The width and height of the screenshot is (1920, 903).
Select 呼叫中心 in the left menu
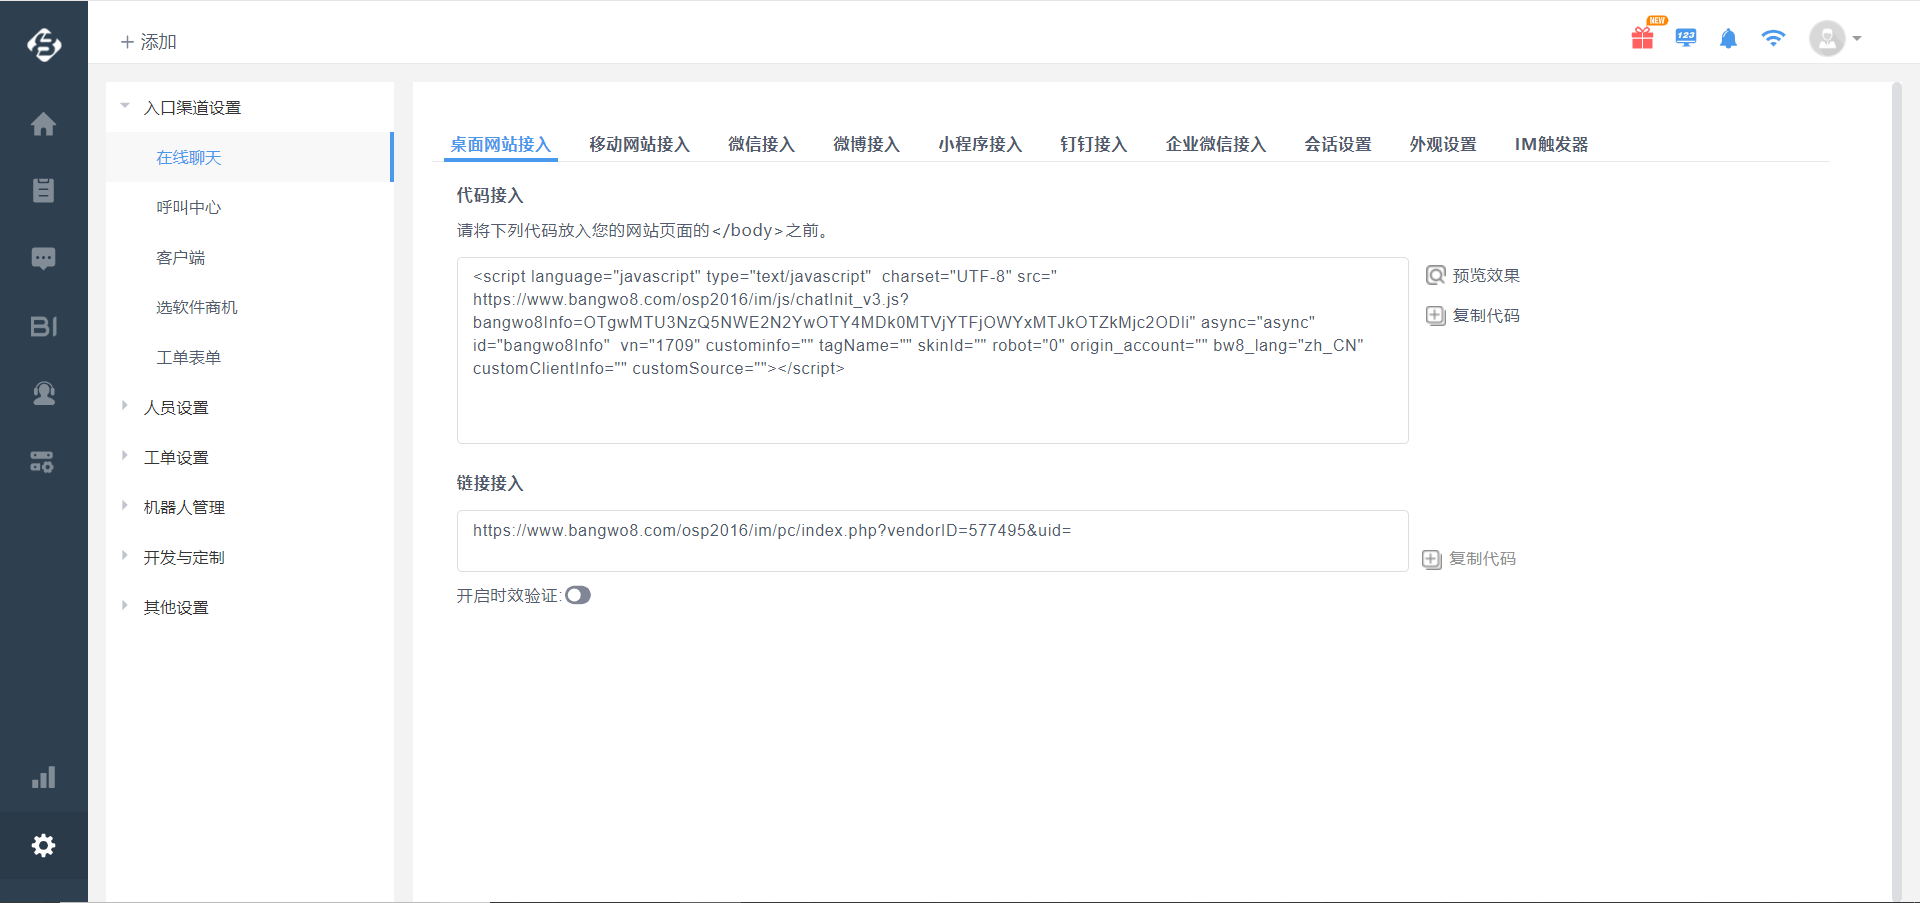188,207
